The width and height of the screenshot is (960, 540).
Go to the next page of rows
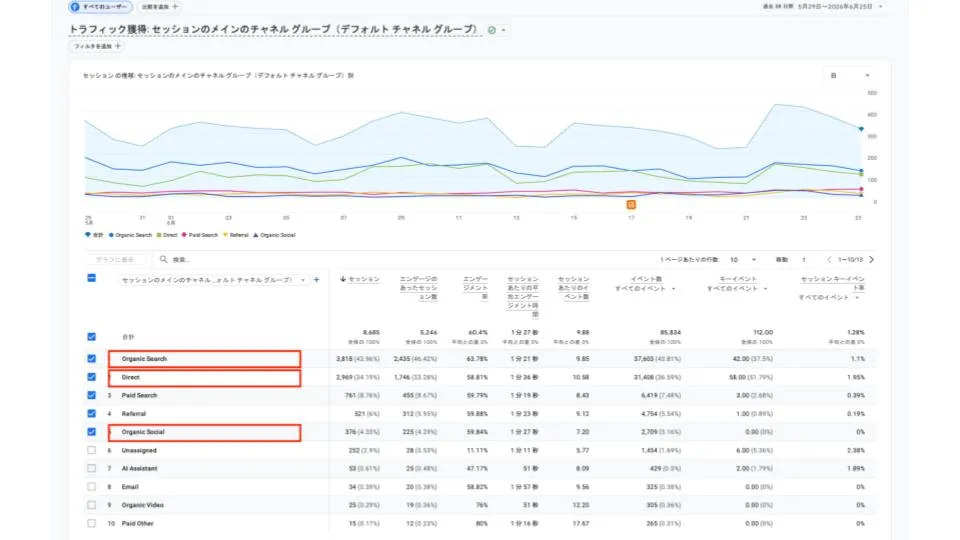[871, 260]
